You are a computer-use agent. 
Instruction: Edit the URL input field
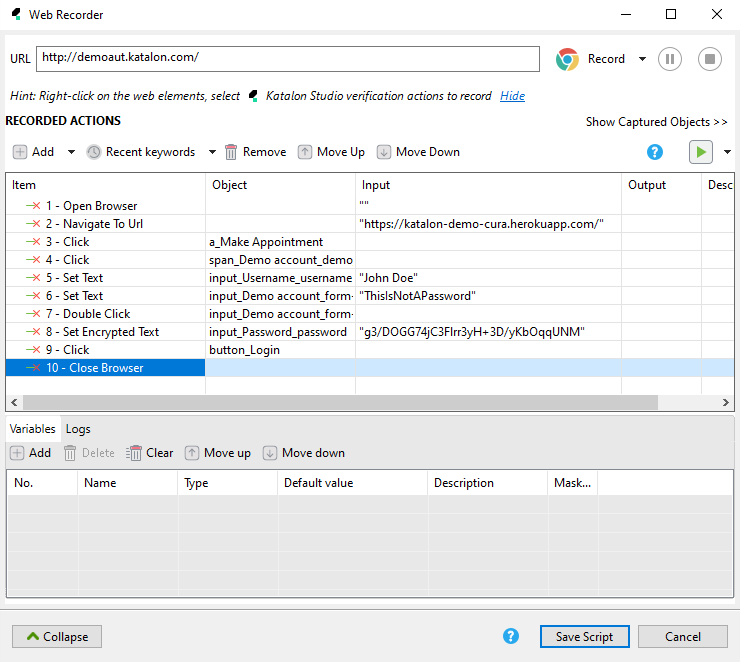pyautogui.click(x=288, y=59)
